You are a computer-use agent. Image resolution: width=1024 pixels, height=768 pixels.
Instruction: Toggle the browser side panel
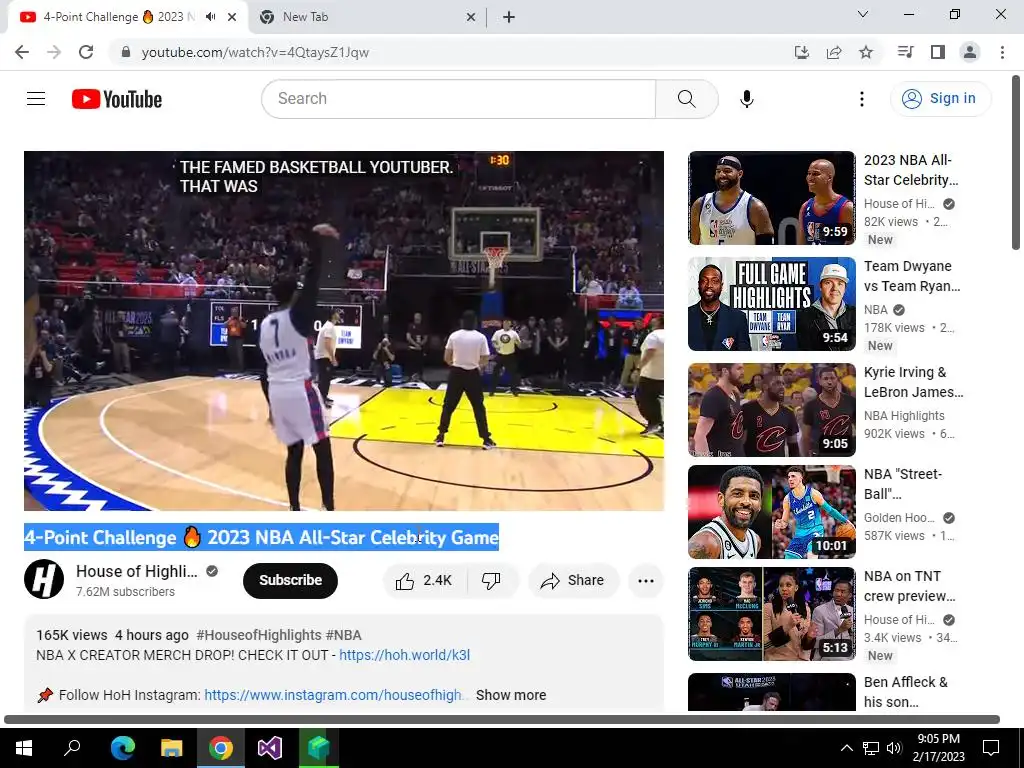pos(938,52)
